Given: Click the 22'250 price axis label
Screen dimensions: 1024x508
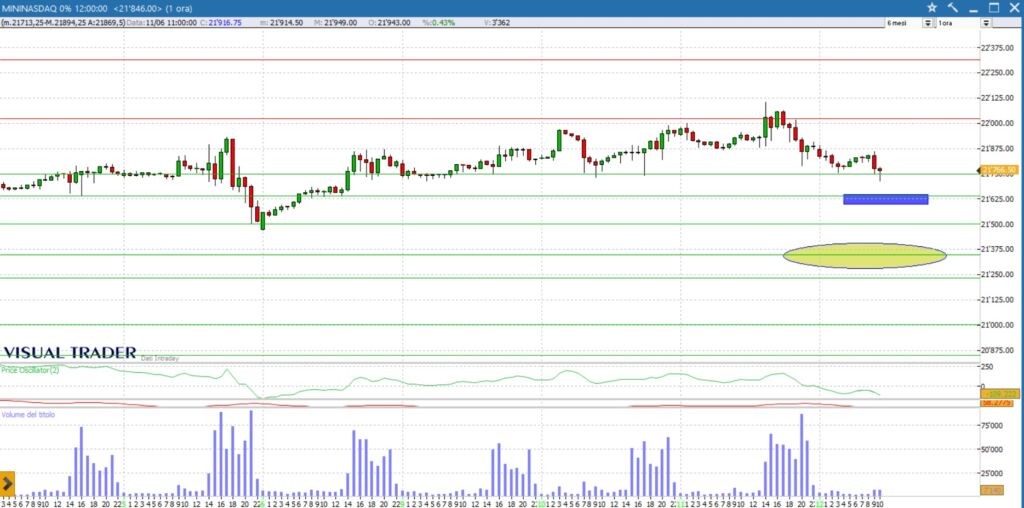Looking at the screenshot, I should point(999,72).
